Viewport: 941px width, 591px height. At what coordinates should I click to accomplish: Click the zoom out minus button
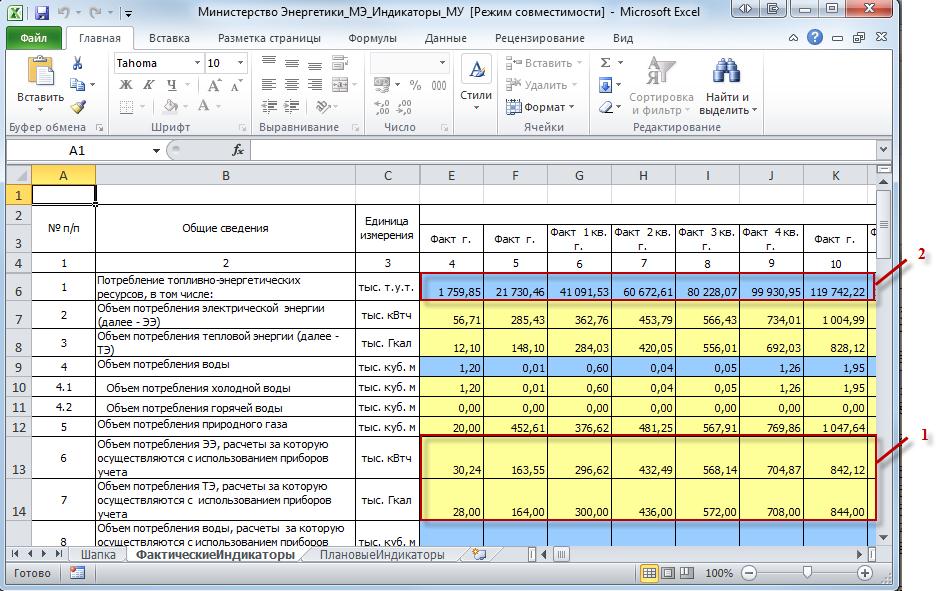click(x=748, y=573)
